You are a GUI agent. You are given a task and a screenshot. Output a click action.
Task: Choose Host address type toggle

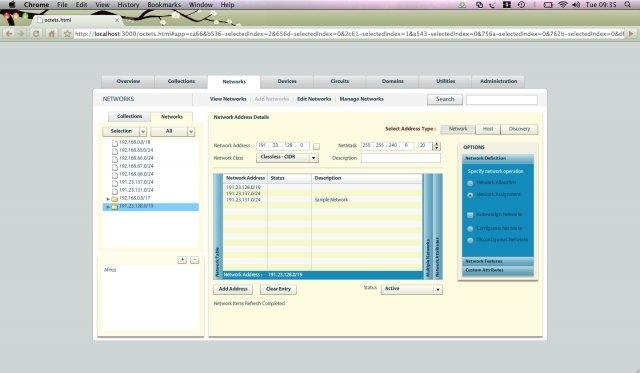pos(488,129)
